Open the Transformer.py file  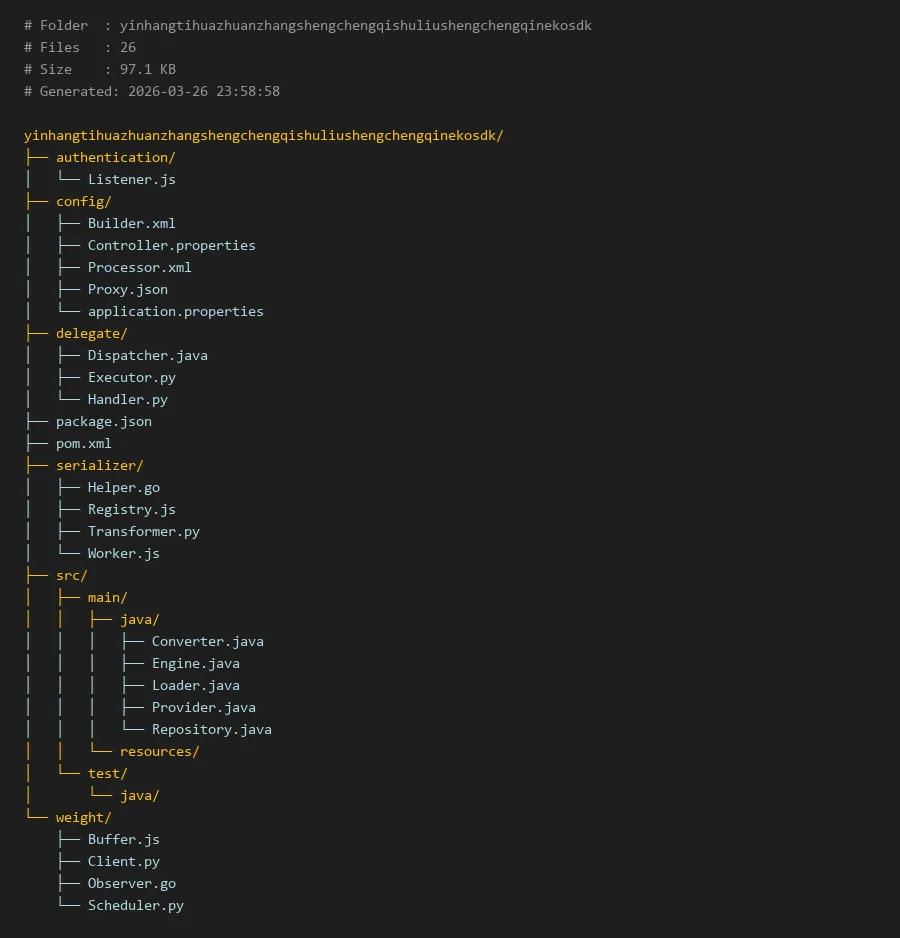[x=143, y=531]
